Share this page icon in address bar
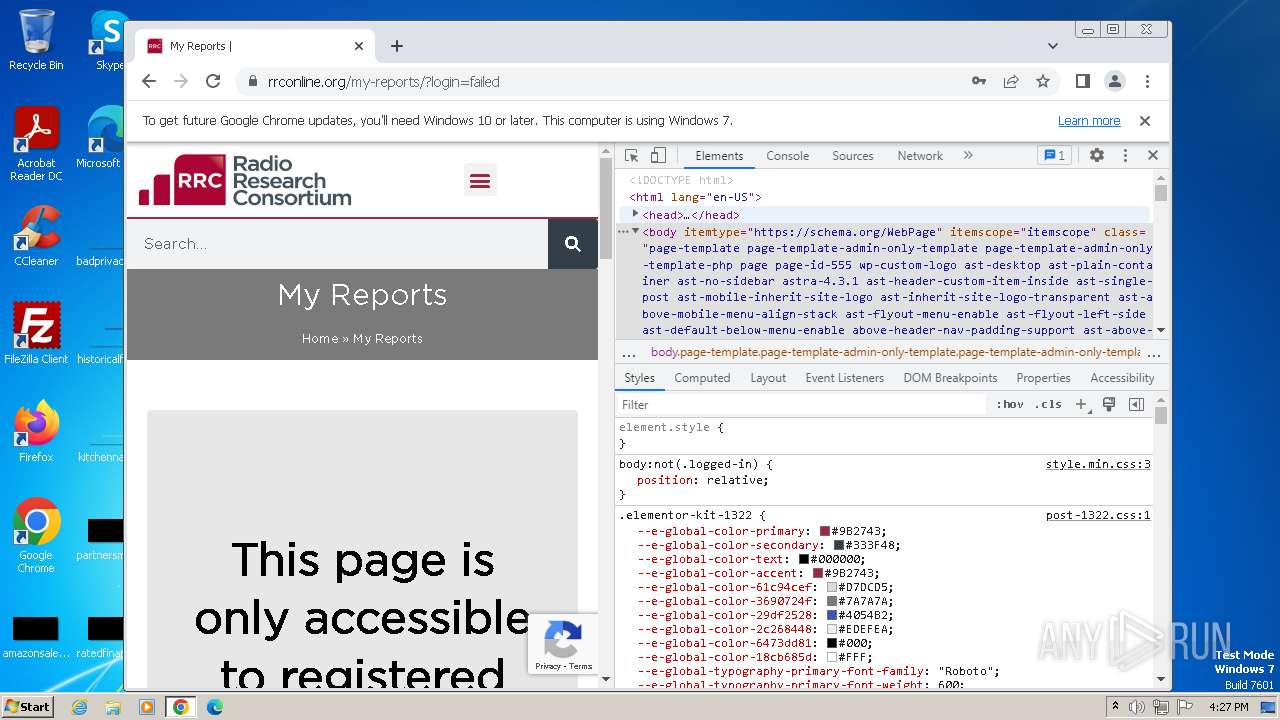 [1011, 81]
